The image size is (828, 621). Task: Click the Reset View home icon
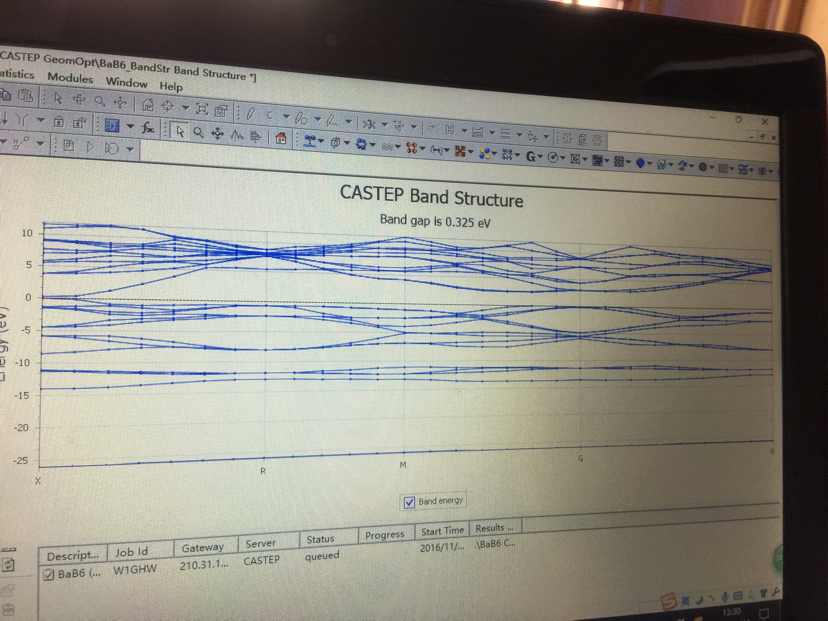(147, 105)
